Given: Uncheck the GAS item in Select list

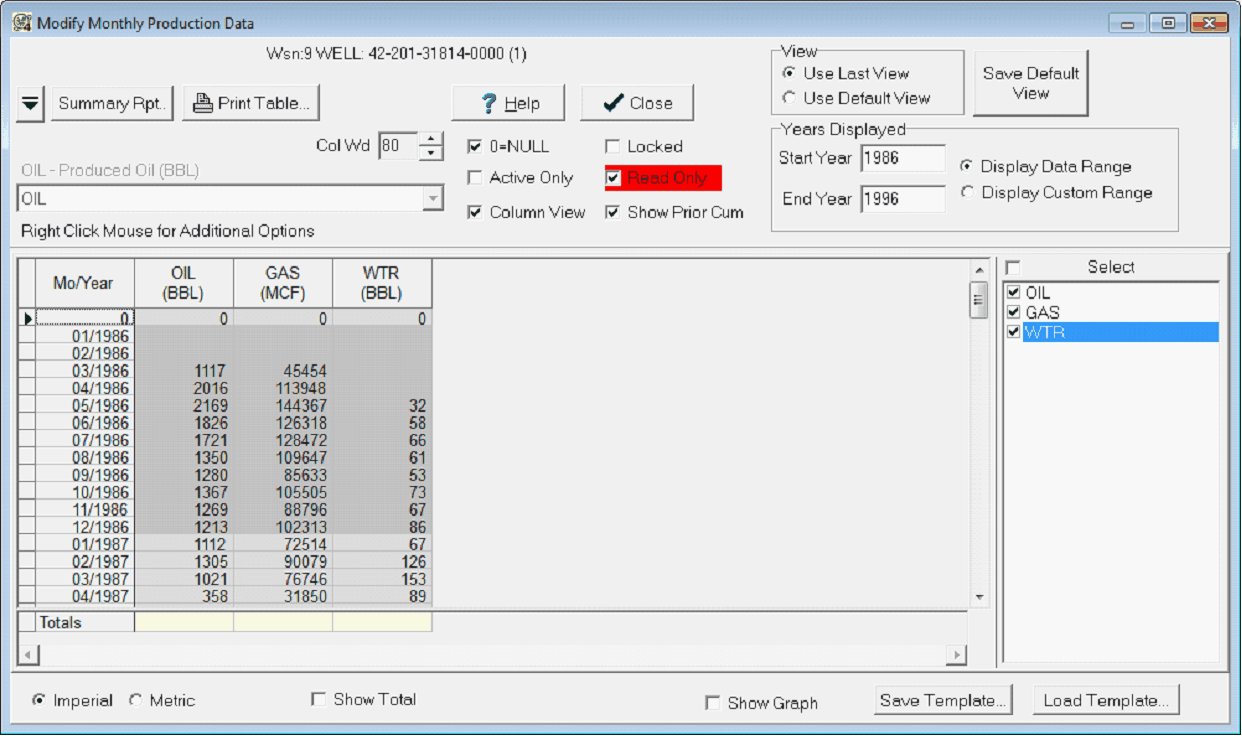Looking at the screenshot, I should click(1014, 312).
